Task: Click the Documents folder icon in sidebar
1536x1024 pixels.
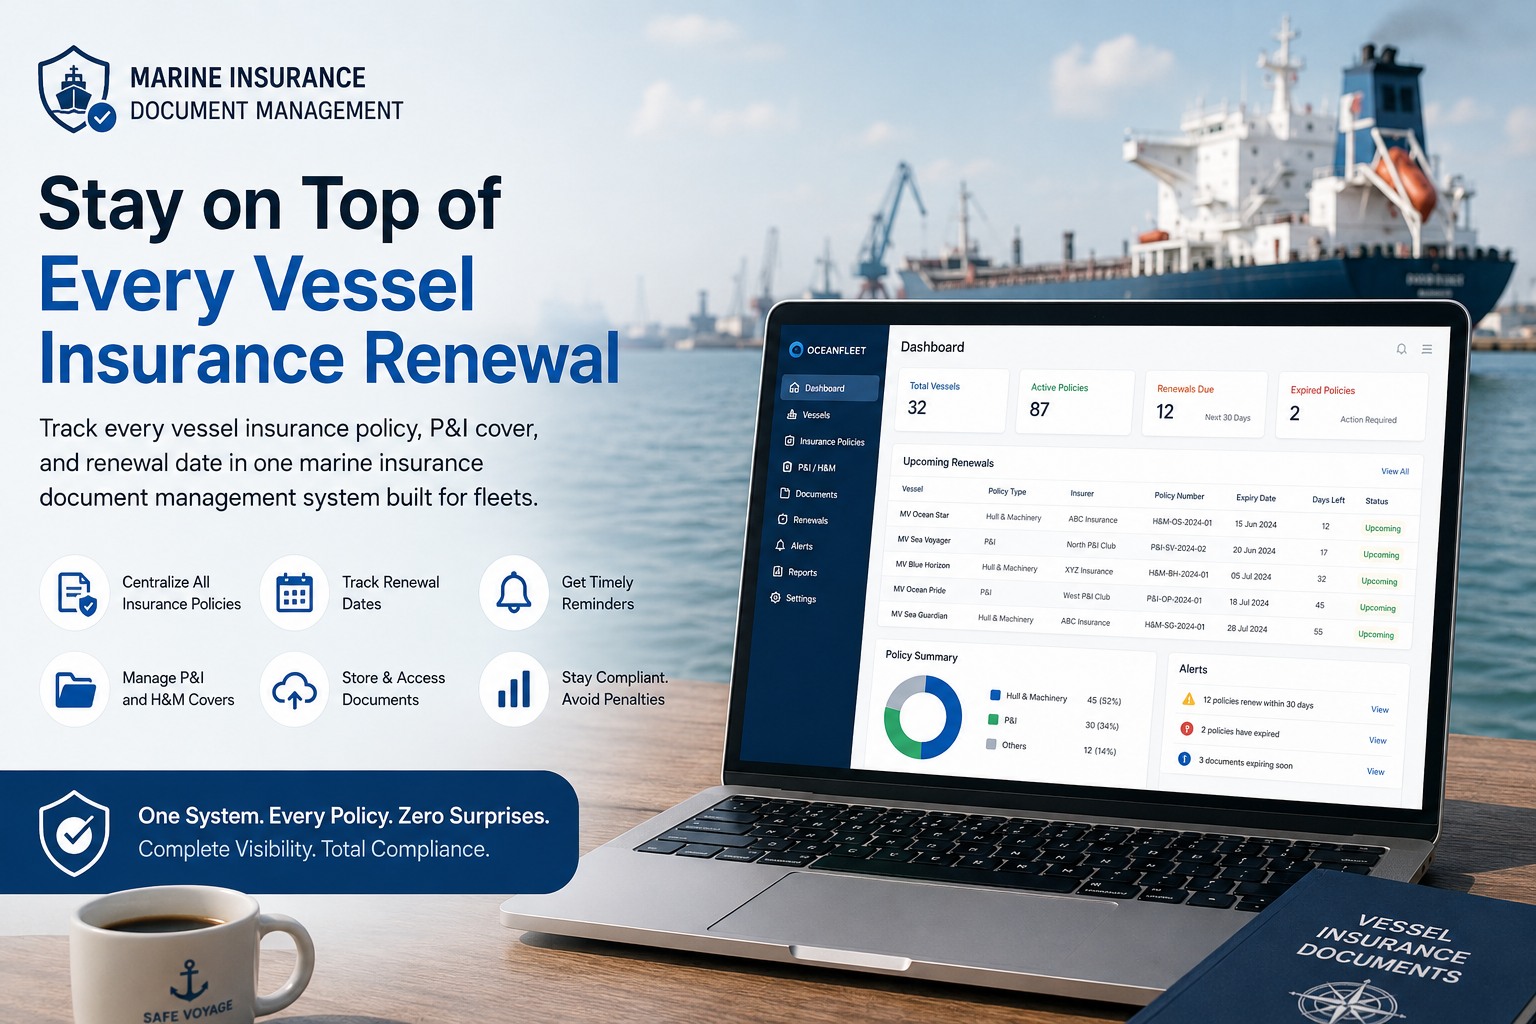Action: tap(785, 493)
